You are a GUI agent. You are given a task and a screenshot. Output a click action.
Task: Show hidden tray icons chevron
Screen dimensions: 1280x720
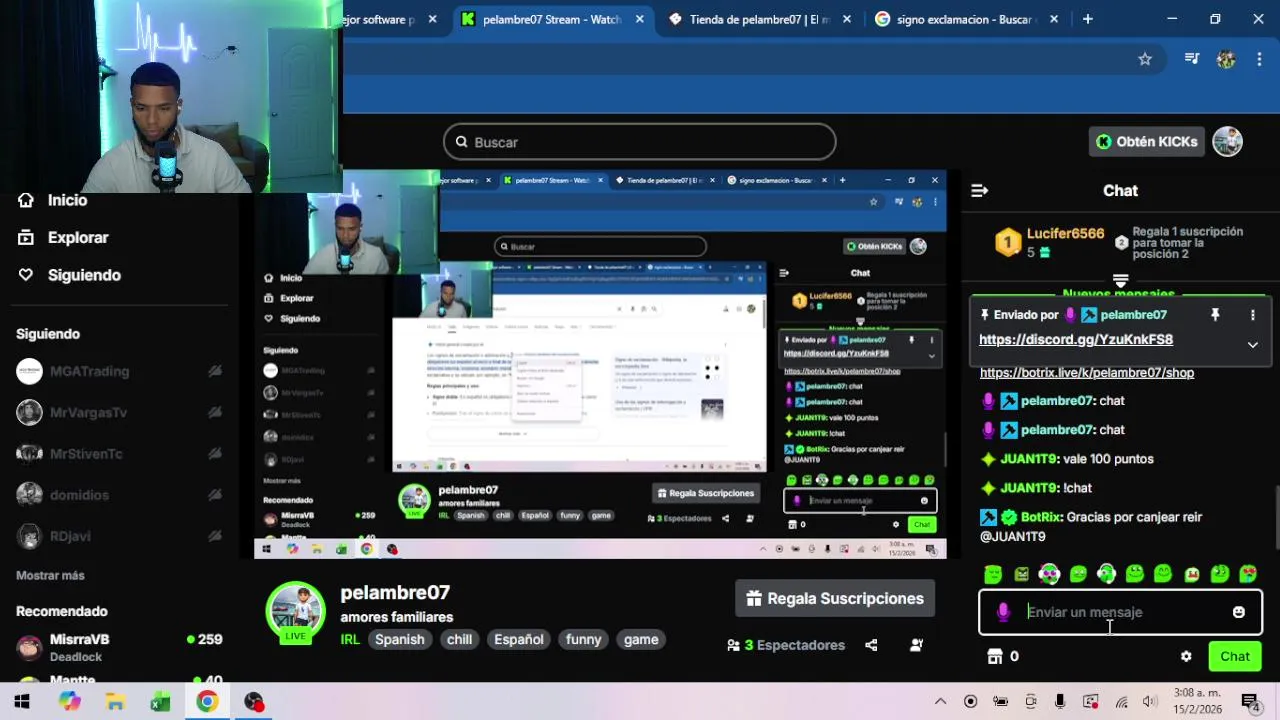point(940,702)
